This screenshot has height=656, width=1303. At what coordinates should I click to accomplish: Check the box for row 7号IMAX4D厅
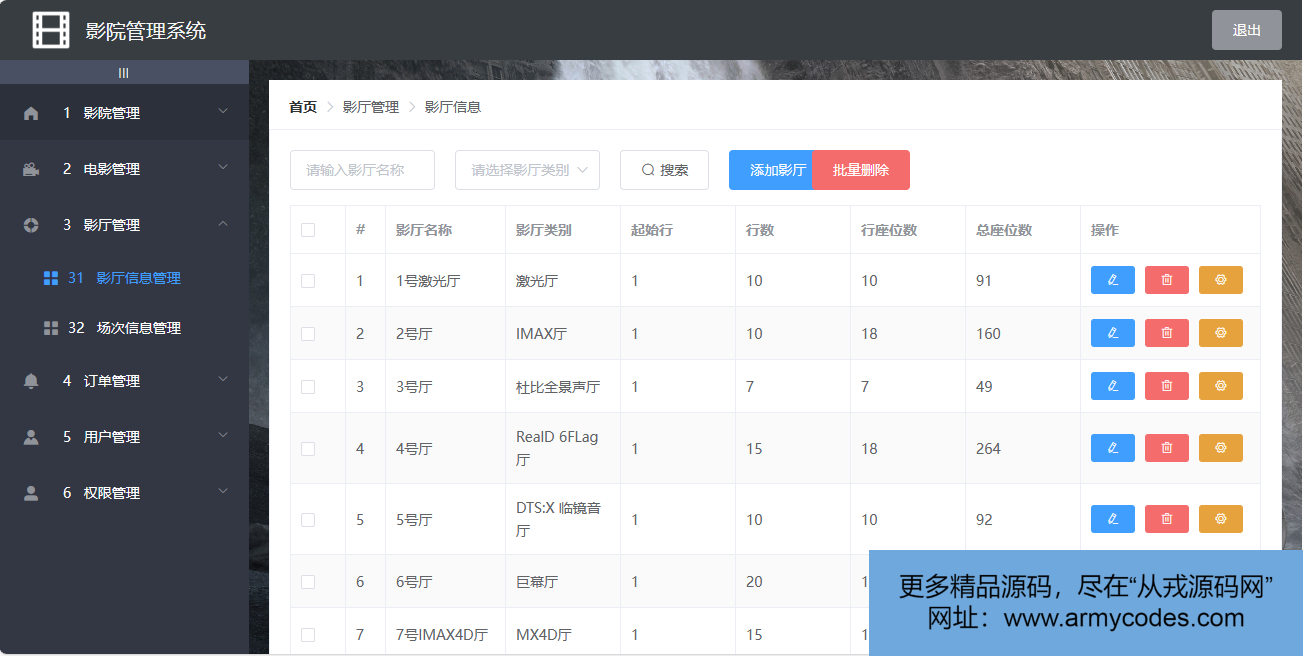308,635
